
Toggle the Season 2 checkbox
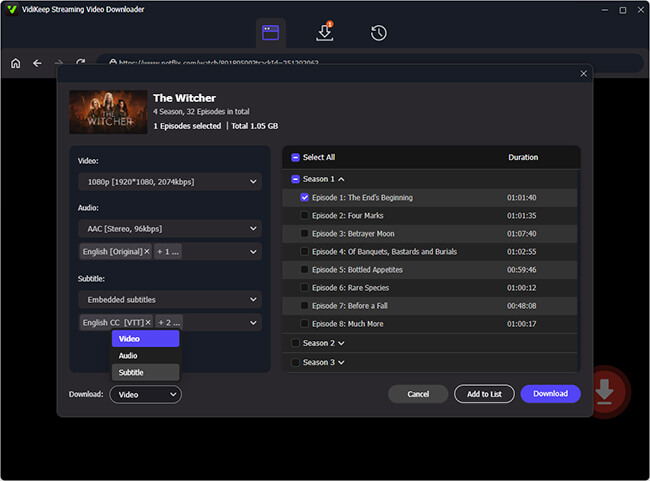pyautogui.click(x=295, y=343)
